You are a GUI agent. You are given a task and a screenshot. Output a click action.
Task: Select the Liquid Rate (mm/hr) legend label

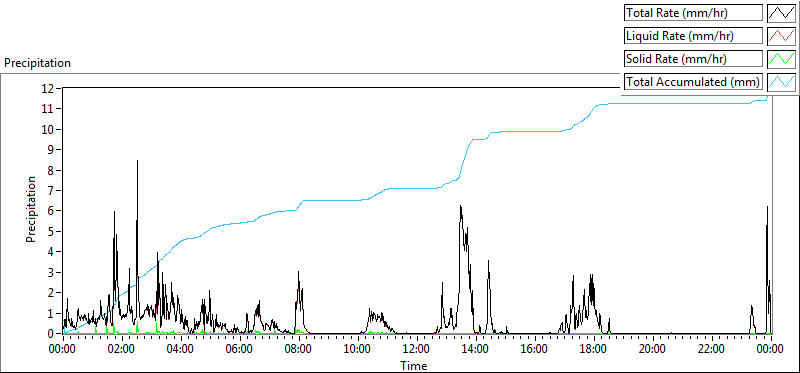[x=693, y=36]
